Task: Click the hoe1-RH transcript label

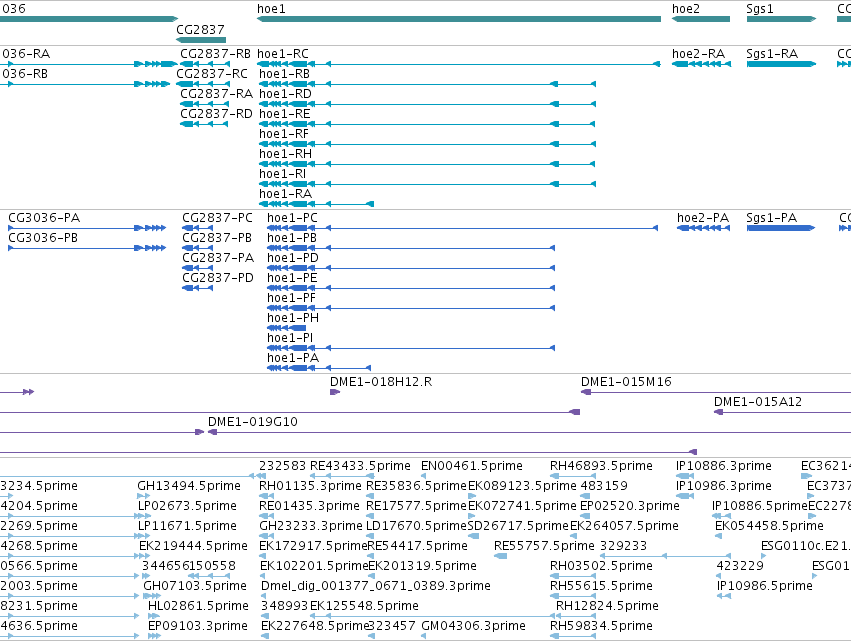Action: pos(285,154)
